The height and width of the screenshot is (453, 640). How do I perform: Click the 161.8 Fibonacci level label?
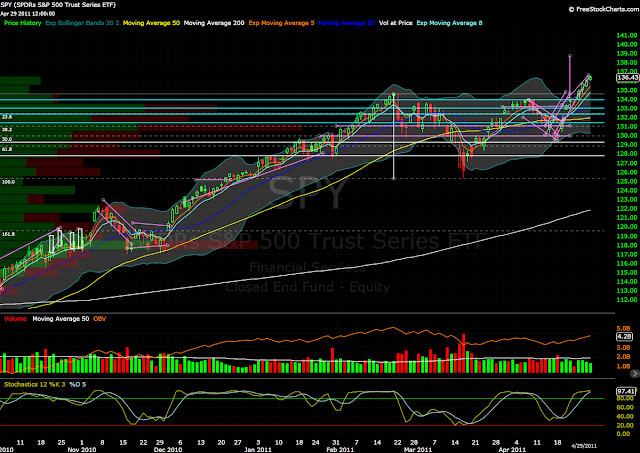click(8, 234)
